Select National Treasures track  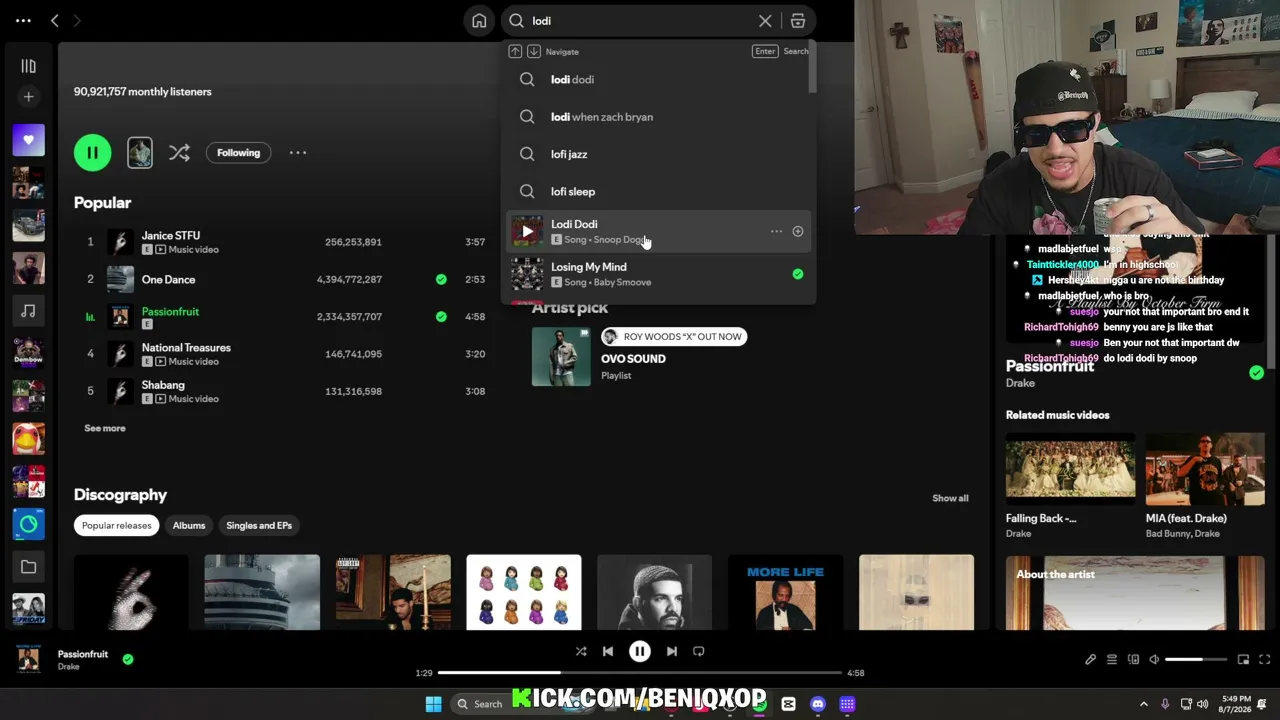pos(186,348)
